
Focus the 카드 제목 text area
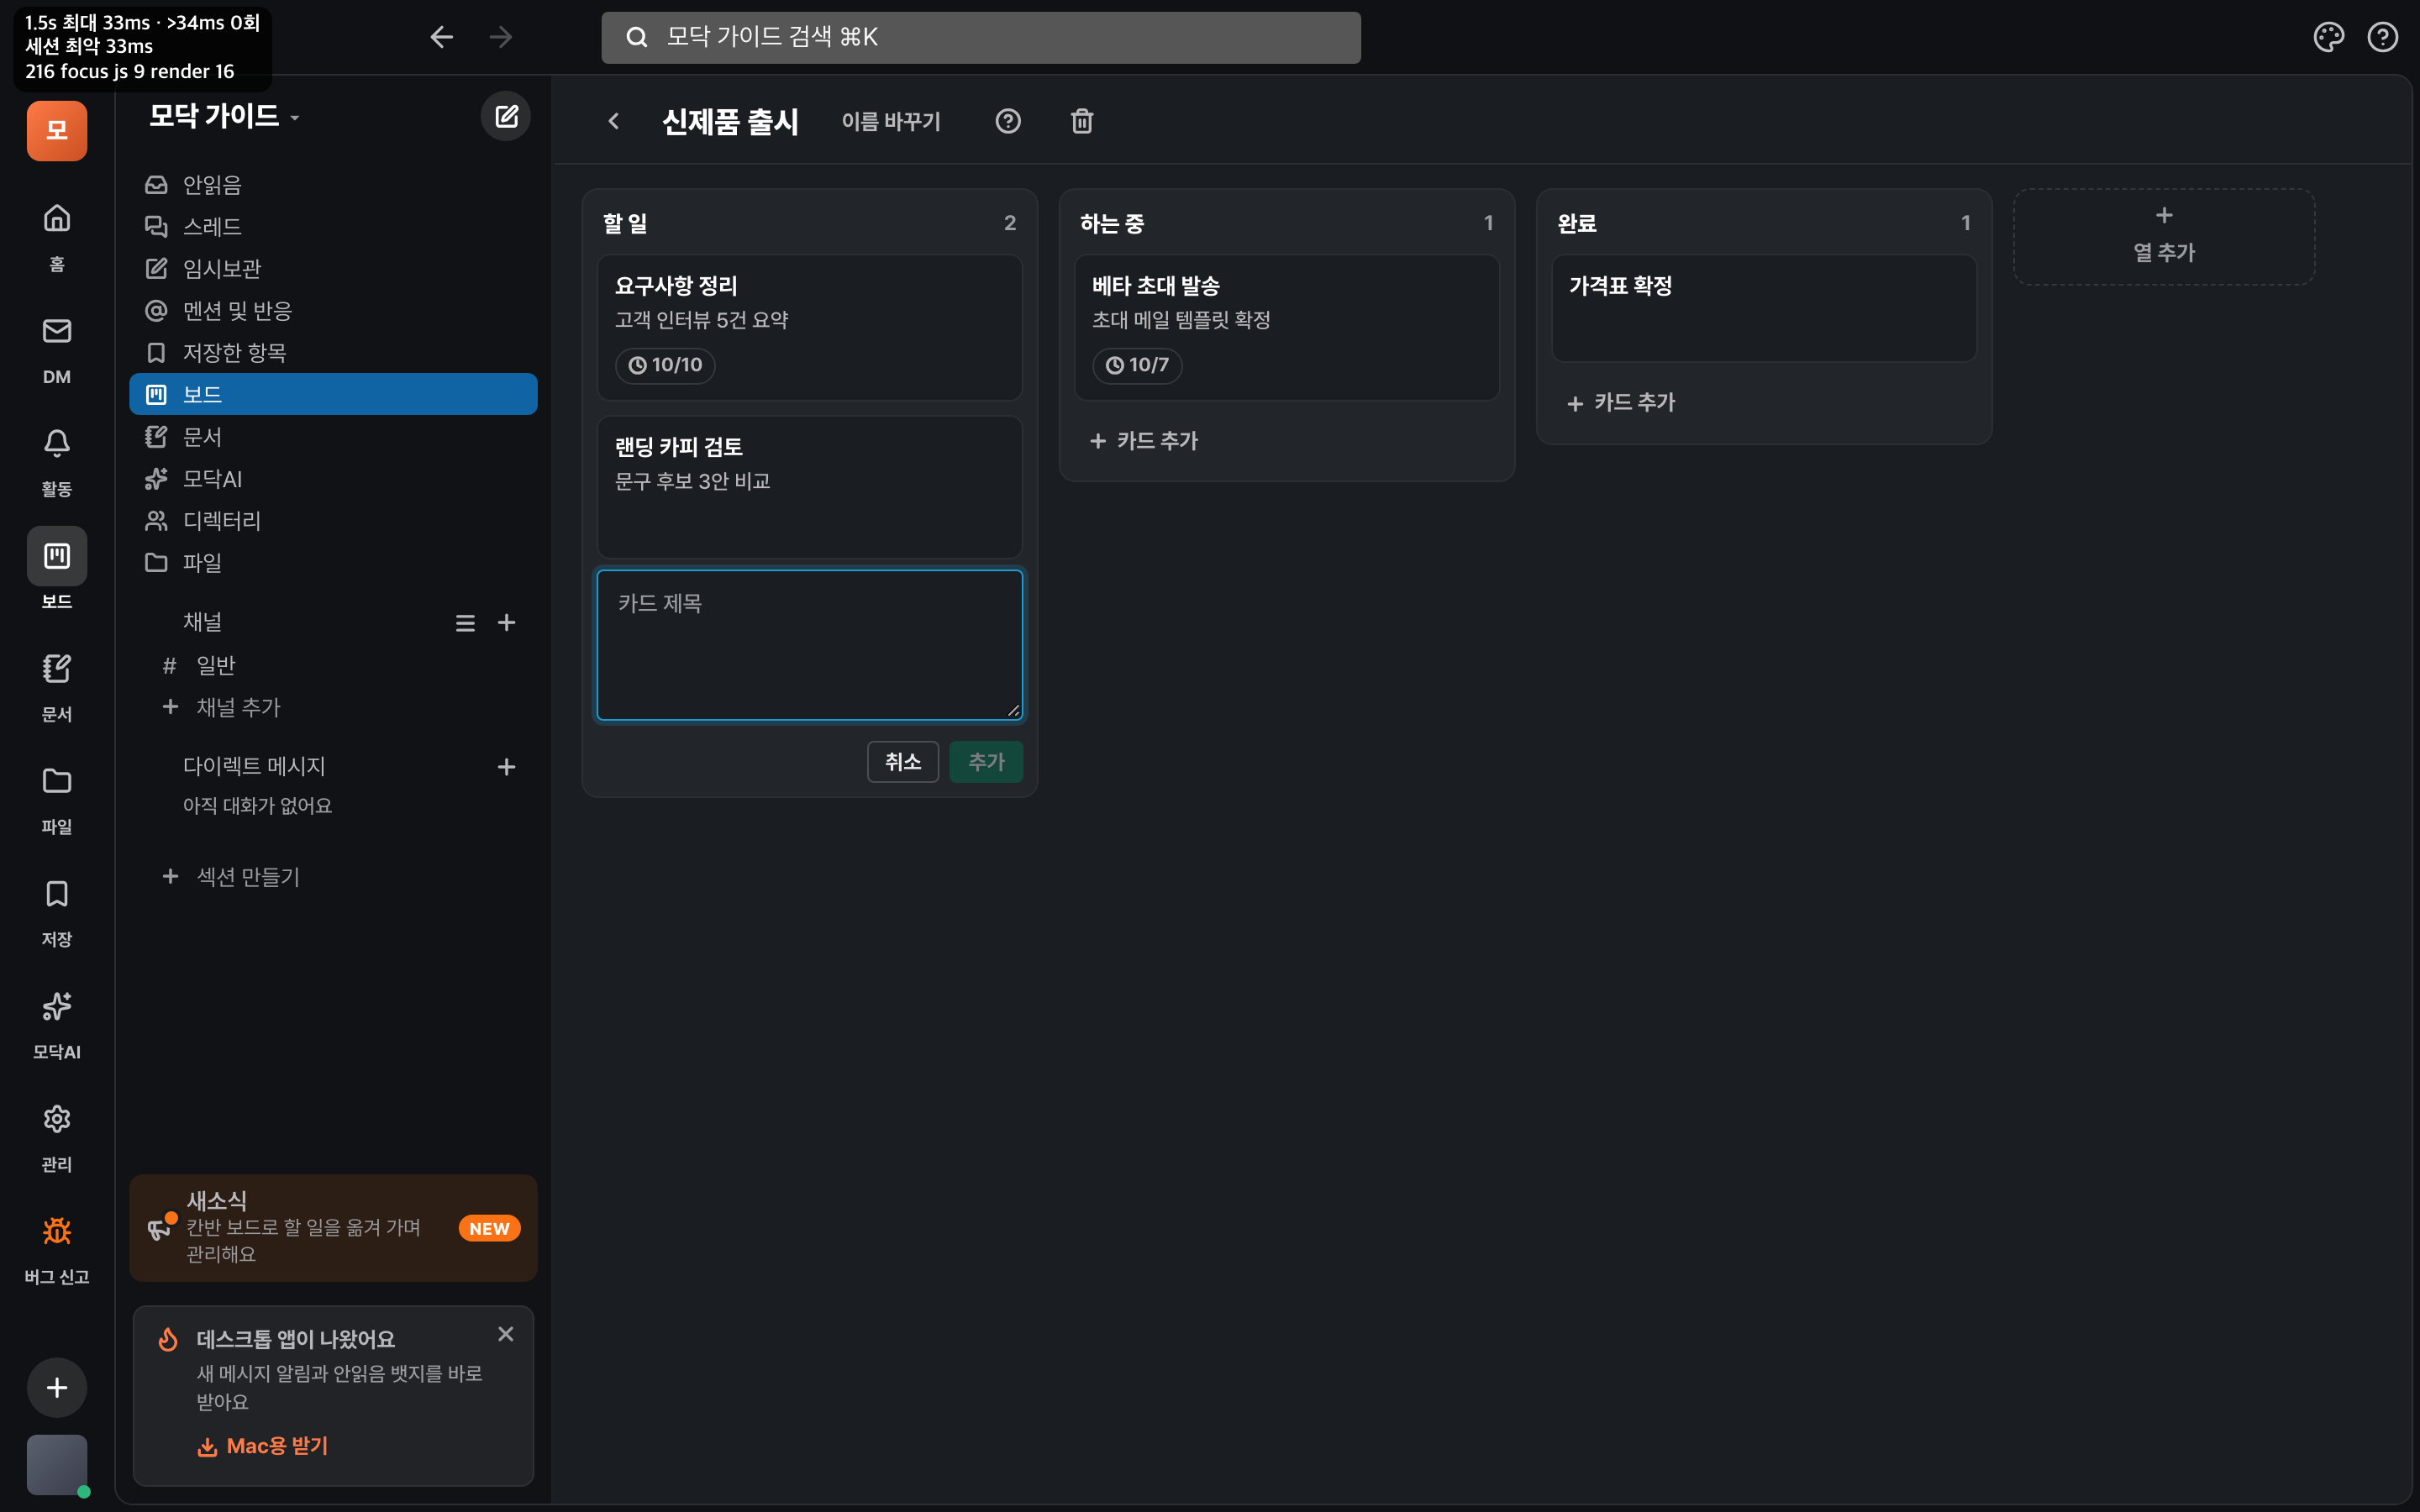[x=809, y=645]
